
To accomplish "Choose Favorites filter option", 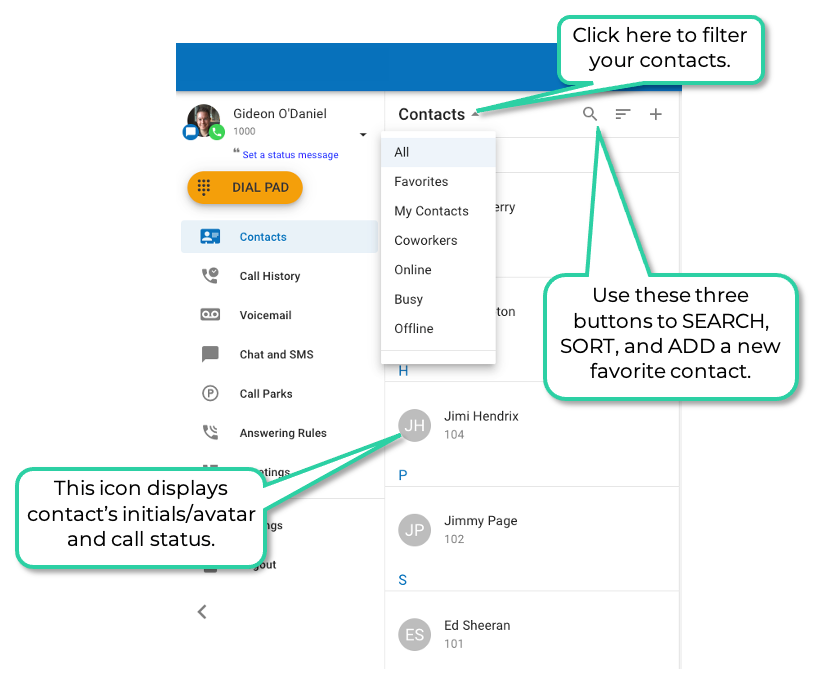I will coord(438,181).
